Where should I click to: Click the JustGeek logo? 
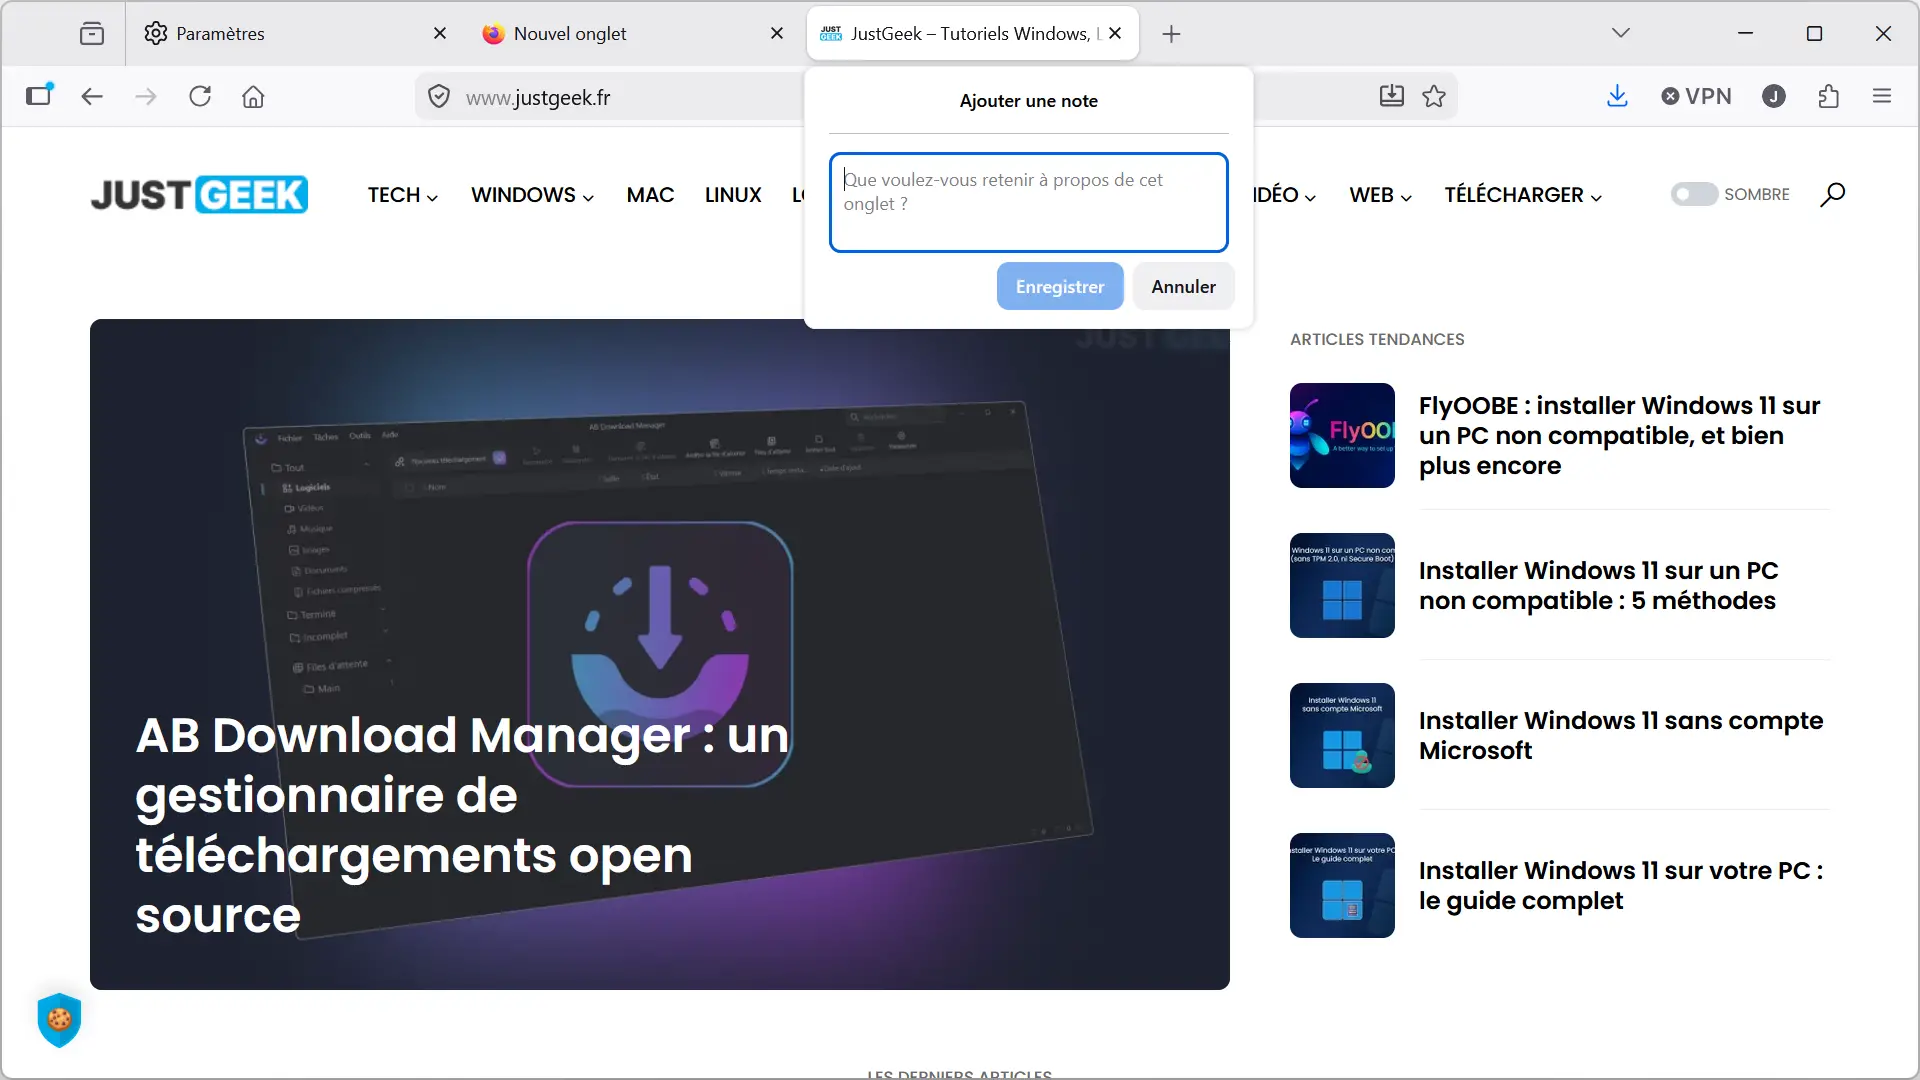[199, 194]
